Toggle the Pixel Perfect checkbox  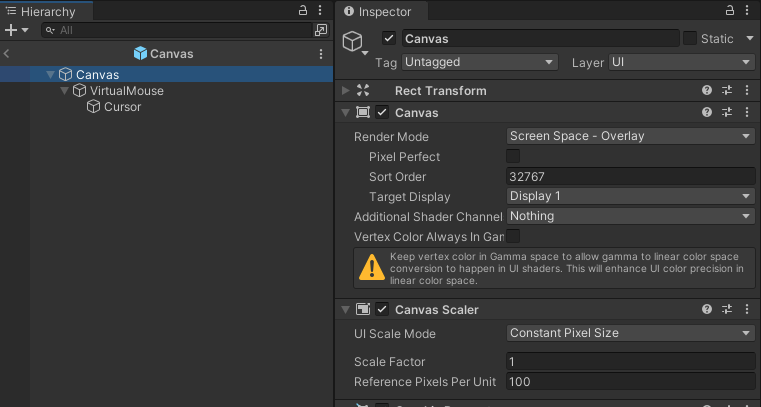tap(513, 156)
